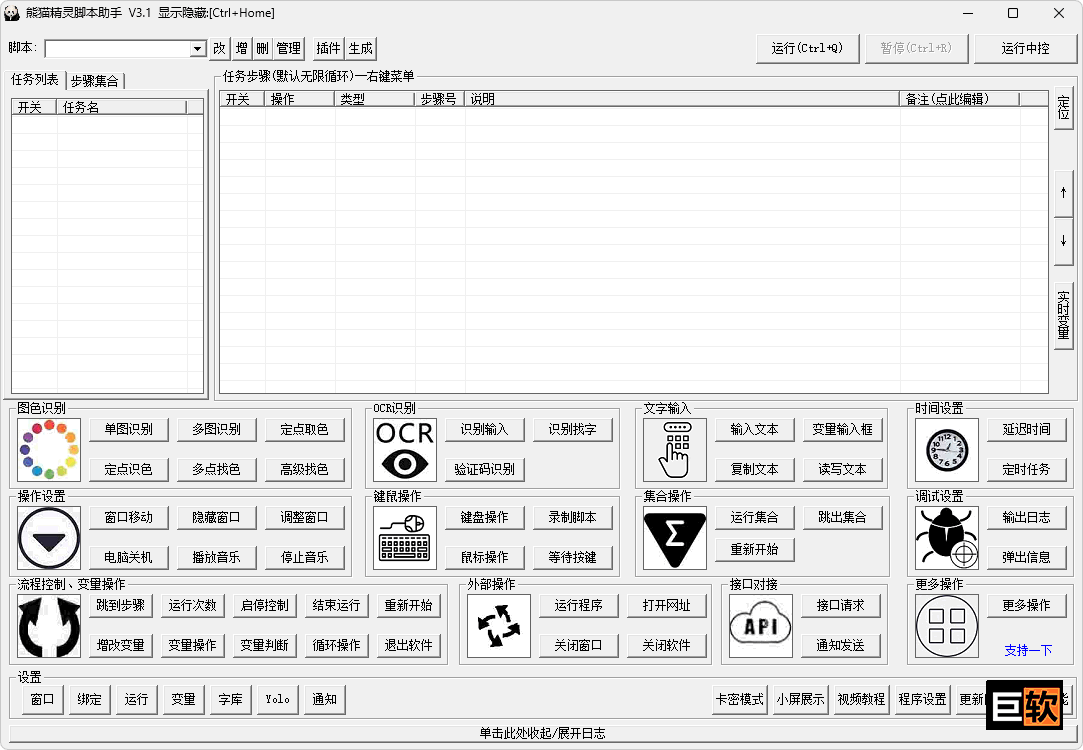1083x750 pixels.
Task: Open the 图色识别 color wheel icon
Action: click(48, 449)
